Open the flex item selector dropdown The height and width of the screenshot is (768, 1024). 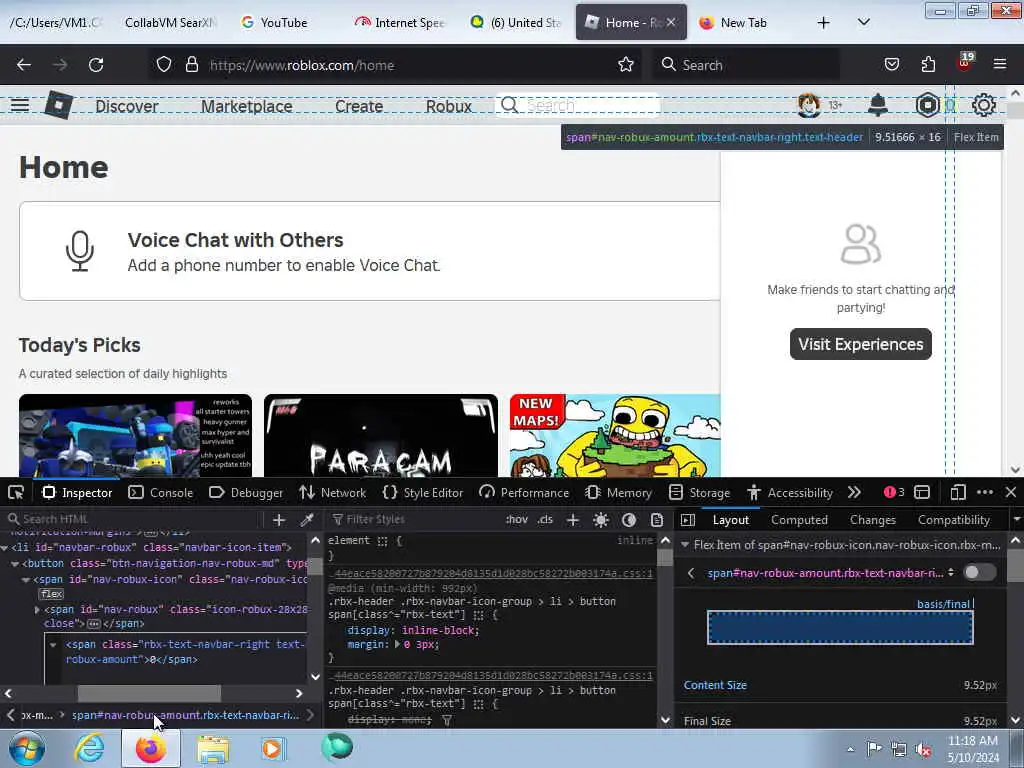click(831, 573)
